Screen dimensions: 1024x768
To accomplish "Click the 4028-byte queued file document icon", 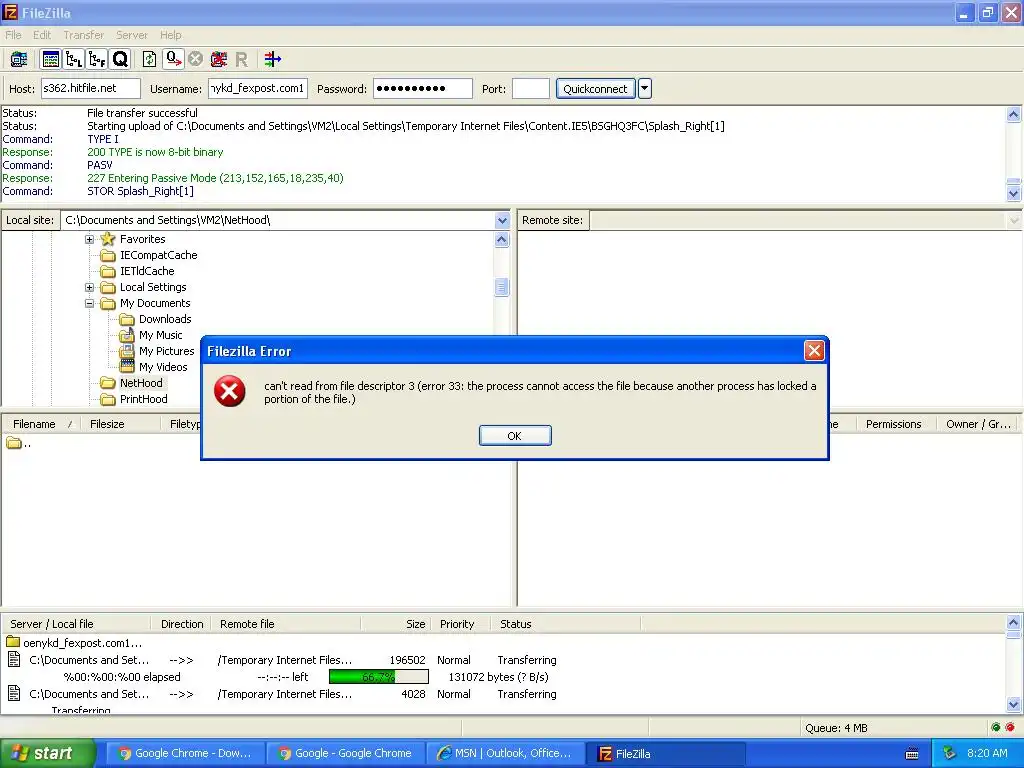I will [x=14, y=694].
